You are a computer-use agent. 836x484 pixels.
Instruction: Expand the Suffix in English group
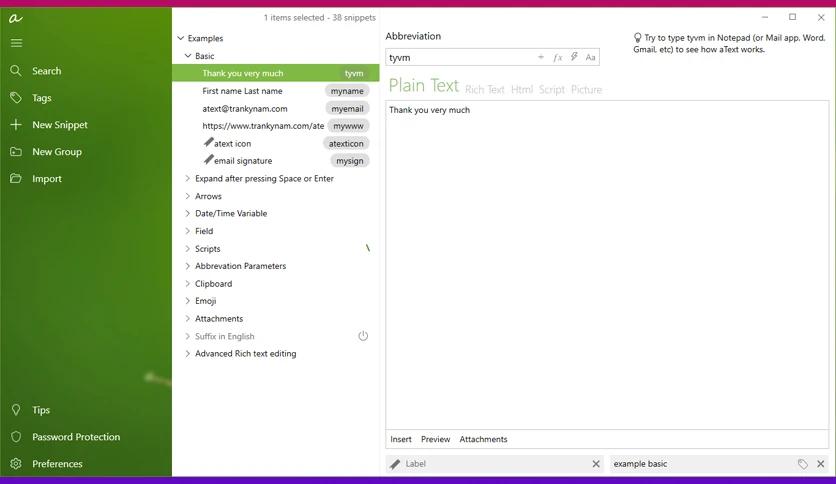188,336
